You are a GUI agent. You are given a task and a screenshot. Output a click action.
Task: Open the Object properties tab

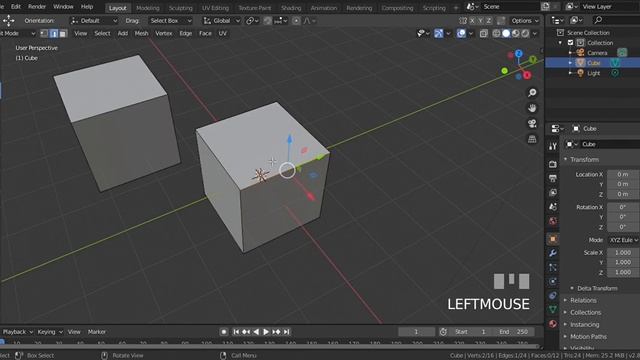[x=553, y=239]
